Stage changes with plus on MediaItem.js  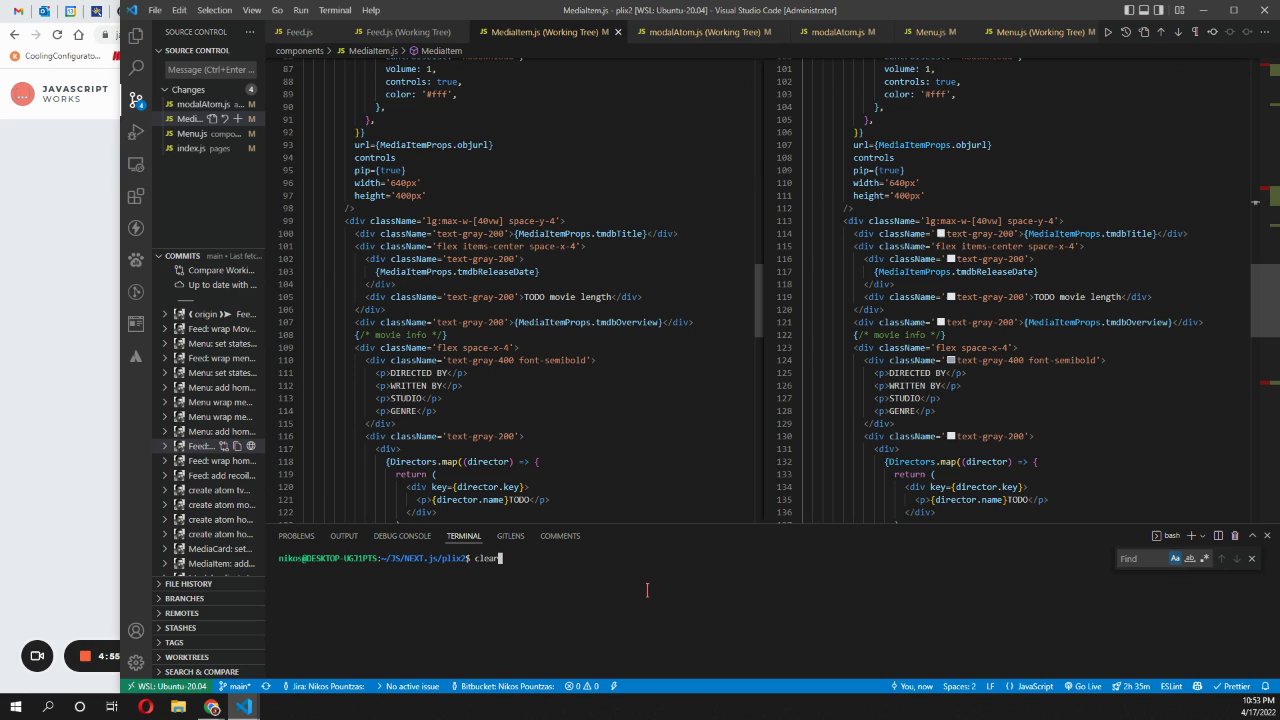[x=237, y=119]
